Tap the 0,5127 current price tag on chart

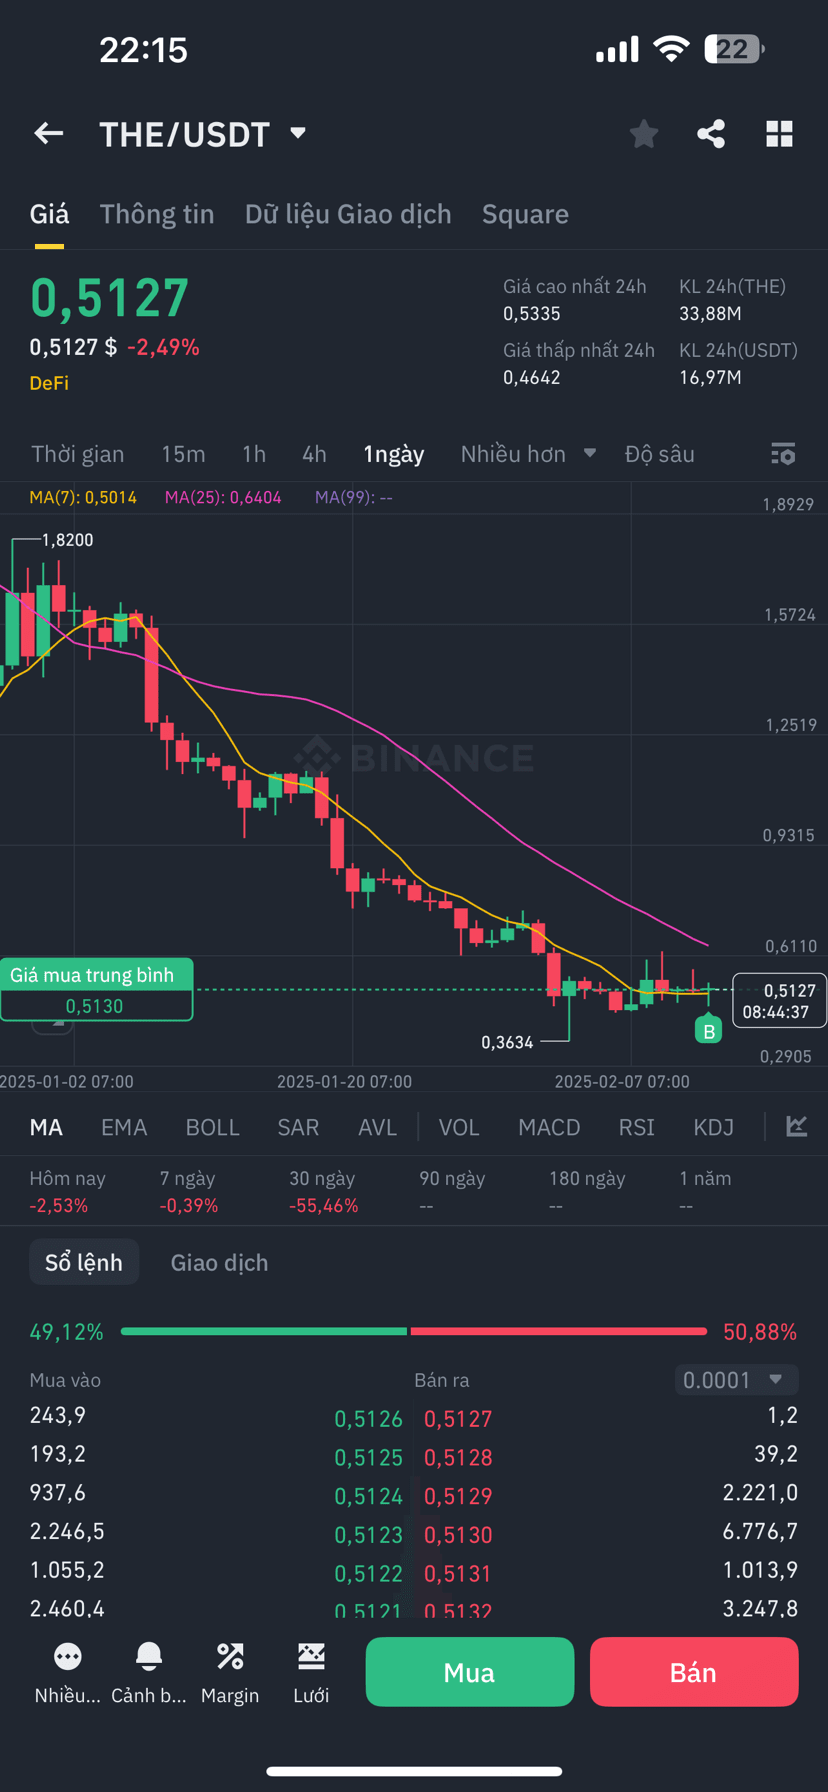(779, 1000)
